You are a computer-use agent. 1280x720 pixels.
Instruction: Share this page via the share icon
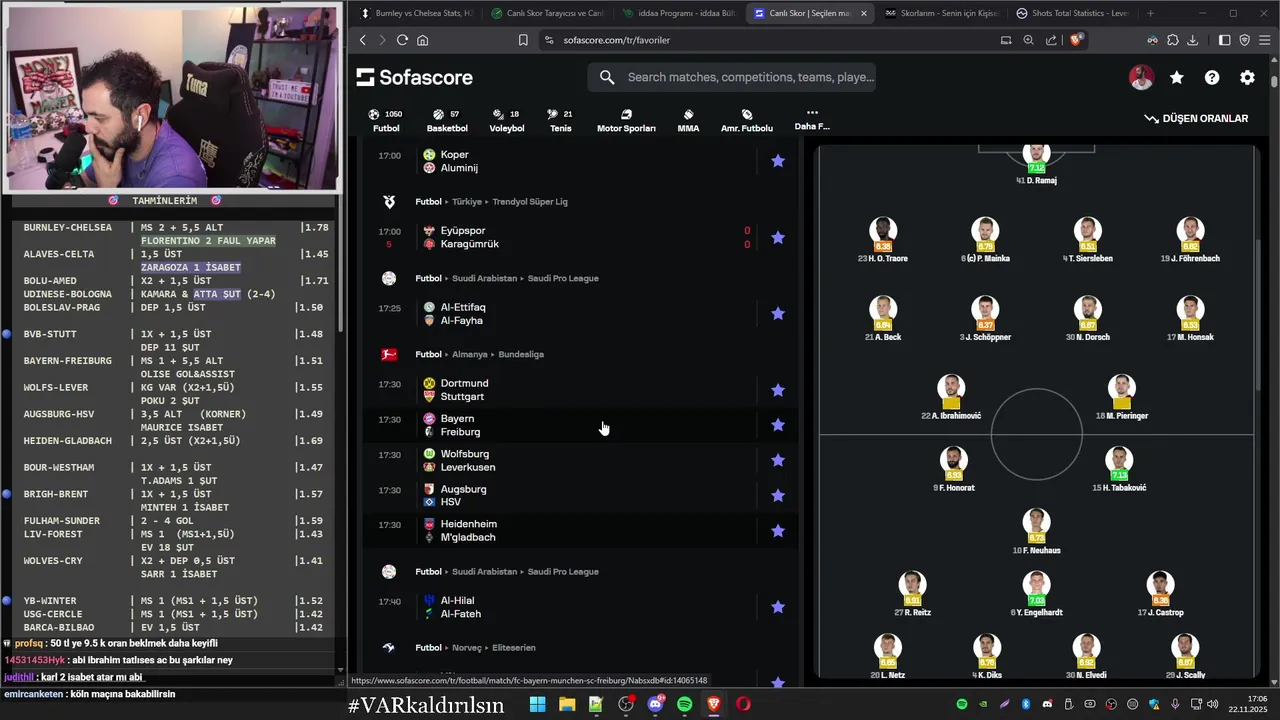point(1051,40)
